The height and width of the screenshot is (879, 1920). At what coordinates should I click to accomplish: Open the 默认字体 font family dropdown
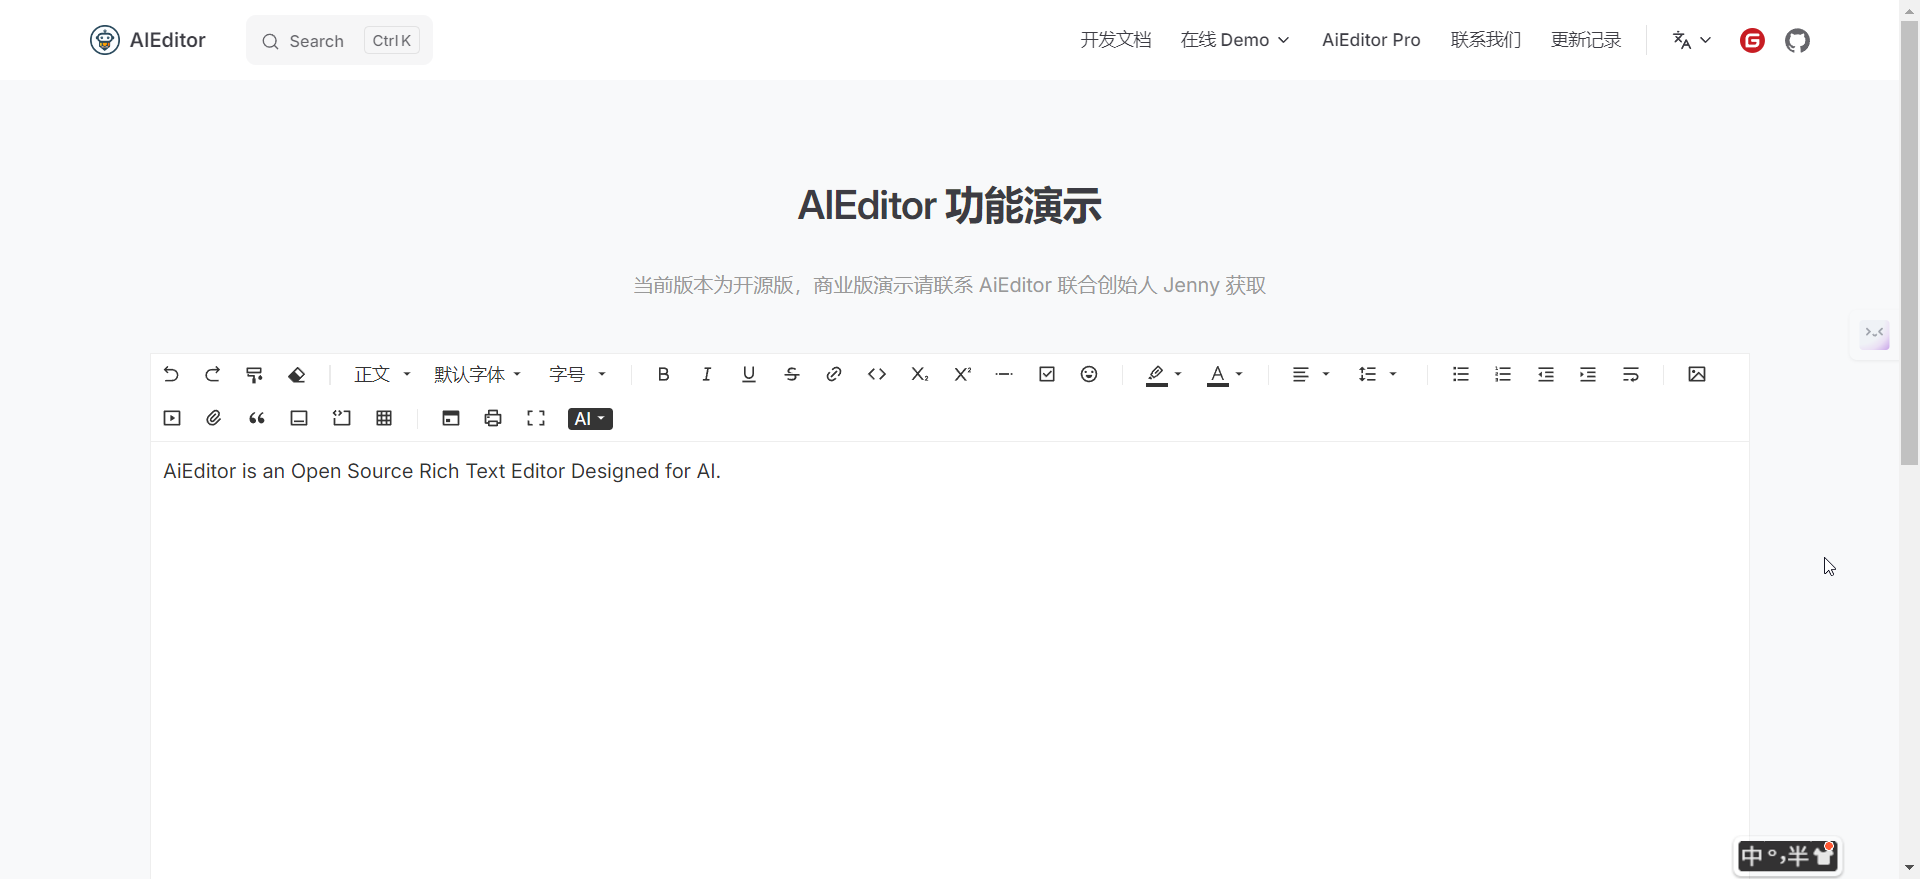[x=477, y=374]
